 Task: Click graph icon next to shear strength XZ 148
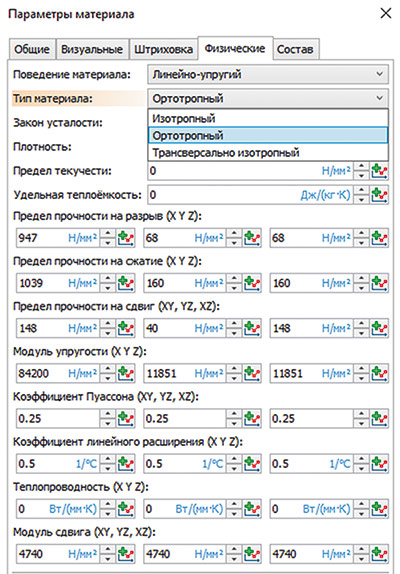pos(379,328)
